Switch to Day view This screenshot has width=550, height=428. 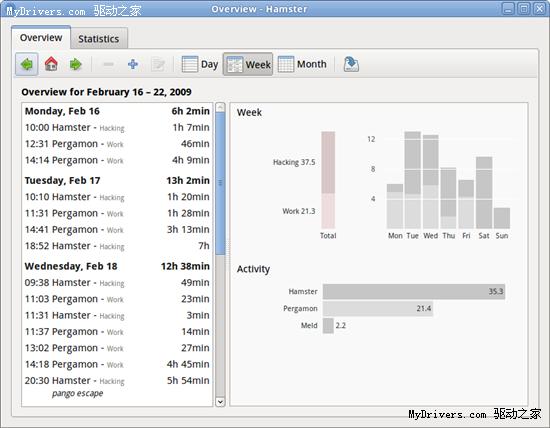coord(200,64)
